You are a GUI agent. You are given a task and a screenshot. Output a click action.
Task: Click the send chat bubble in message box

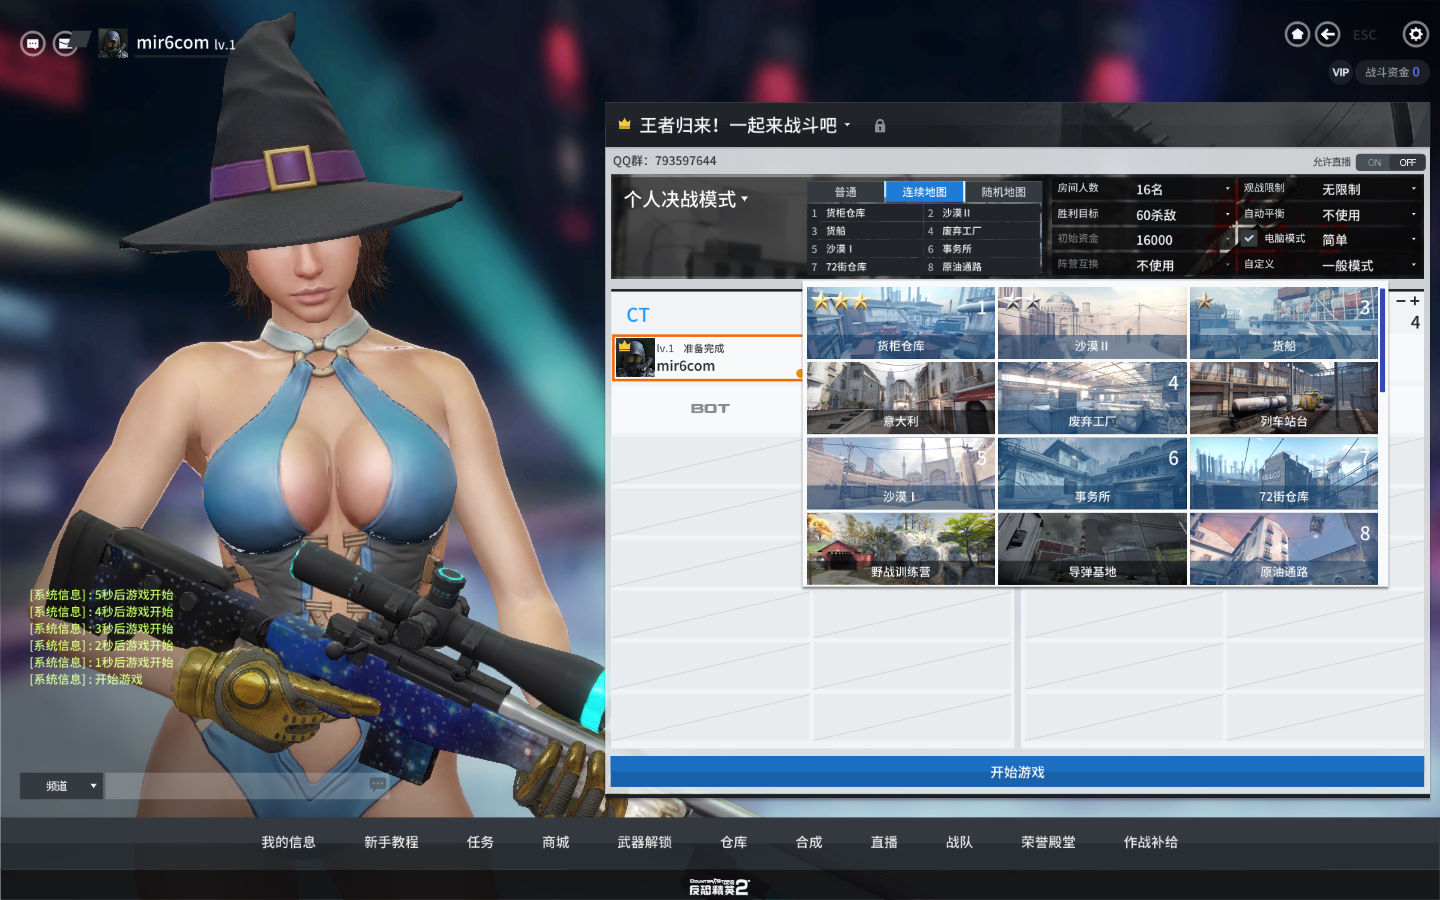click(377, 785)
